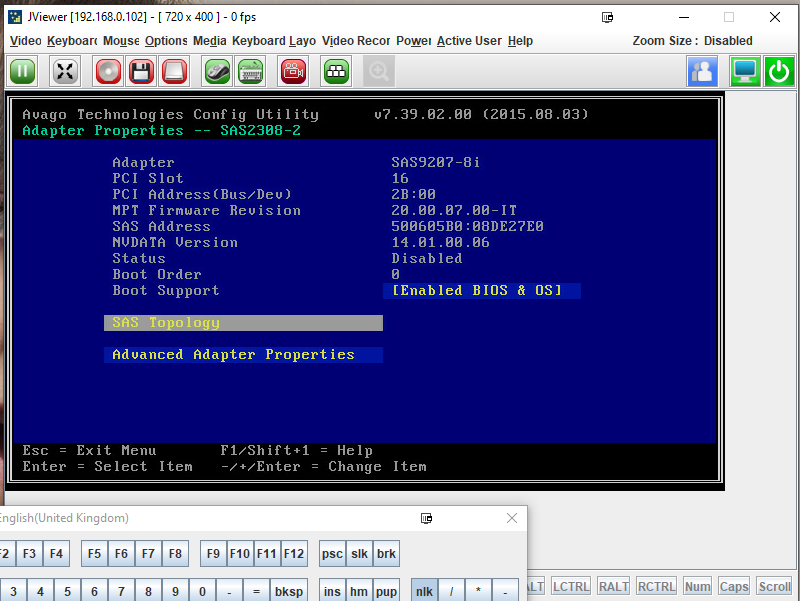800x601 pixels.
Task: Click the F6 soft key
Action: (121, 554)
